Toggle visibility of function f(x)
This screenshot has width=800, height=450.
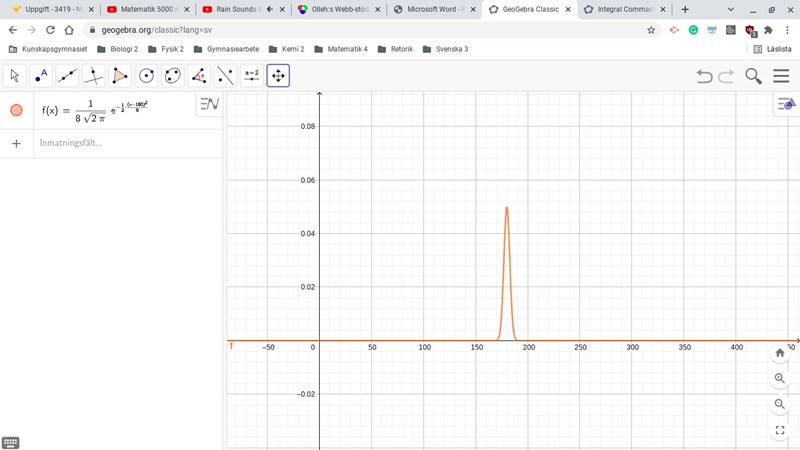16,110
